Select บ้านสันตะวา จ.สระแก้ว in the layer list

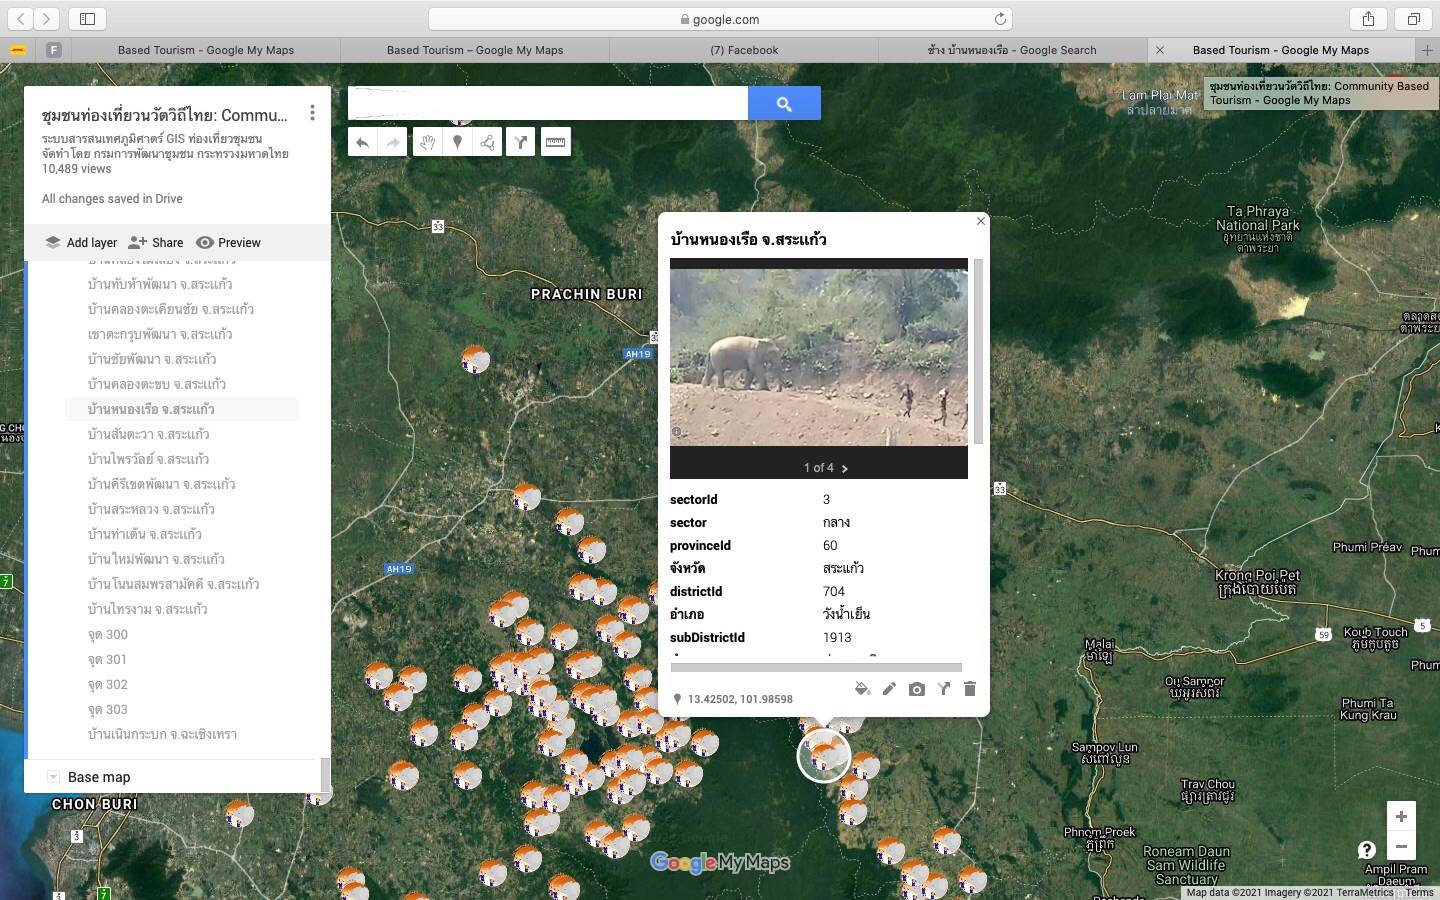point(148,434)
